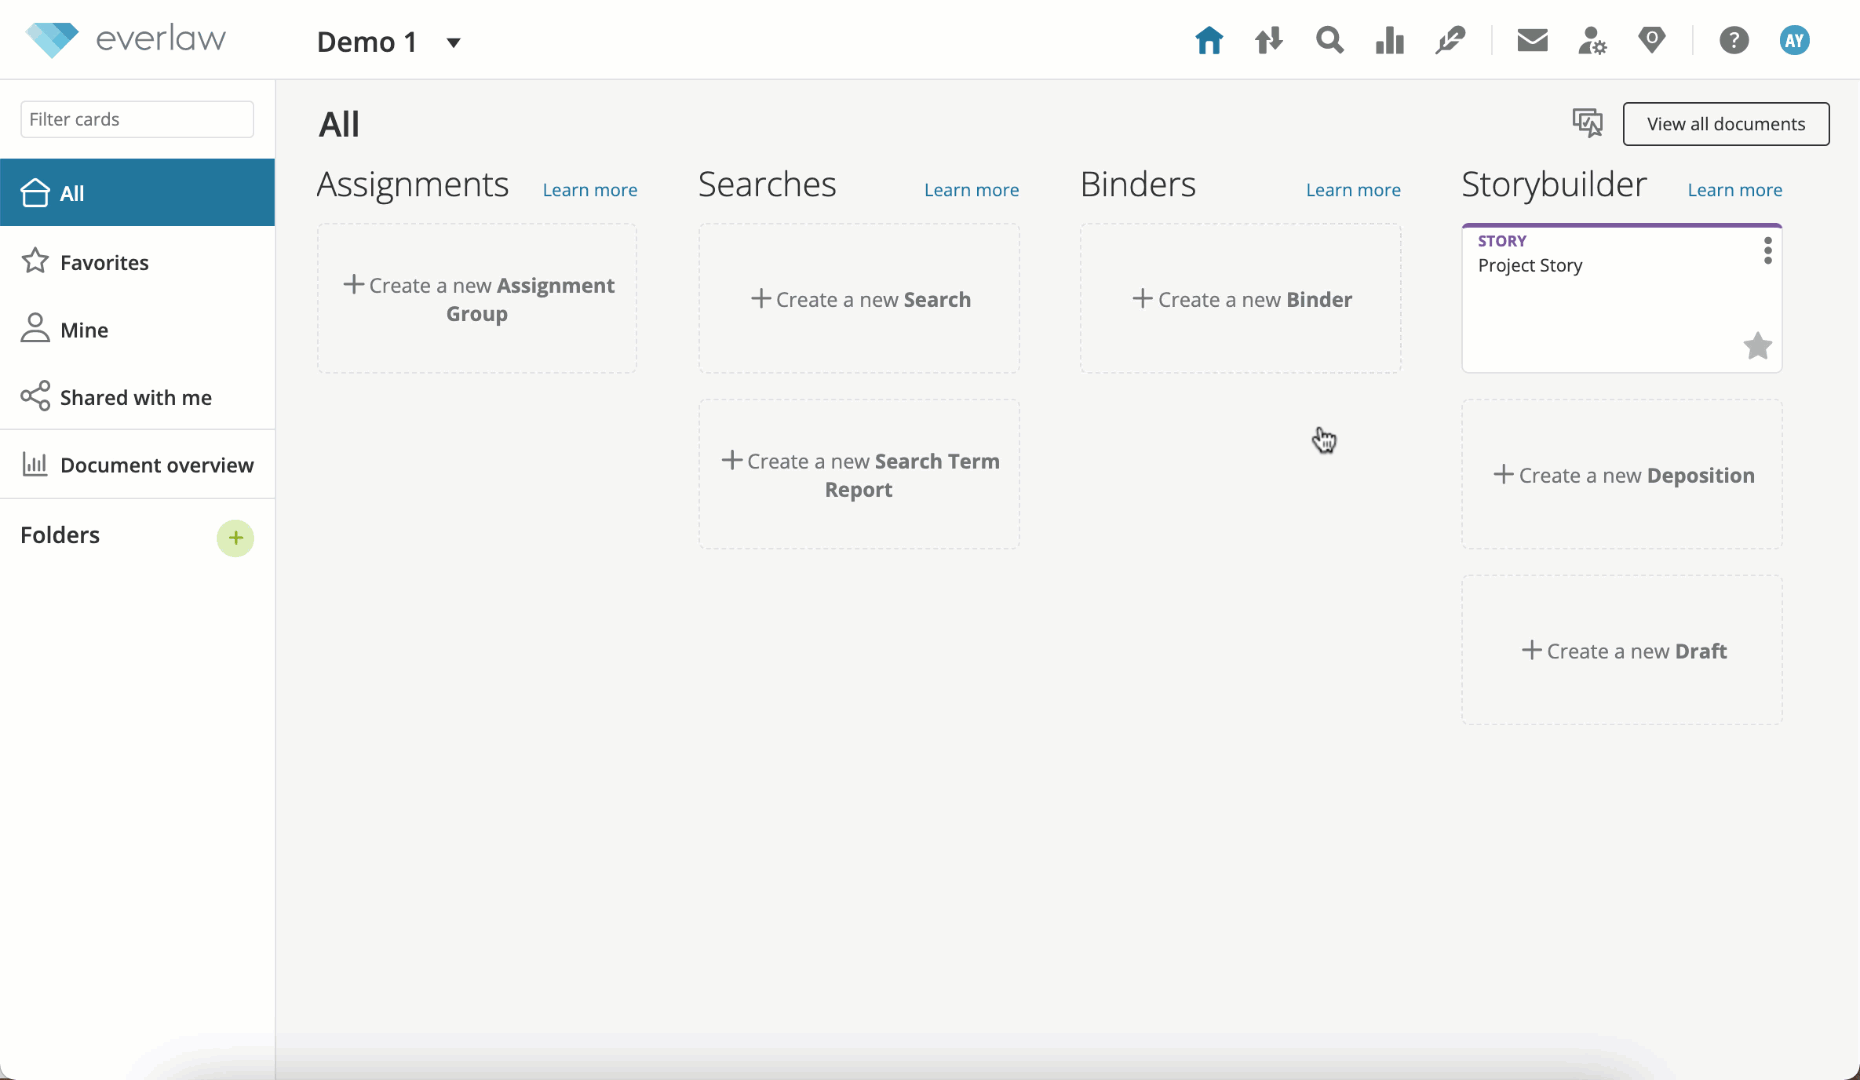The width and height of the screenshot is (1860, 1080).
Task: Create a new Binder card
Action: pyautogui.click(x=1241, y=299)
